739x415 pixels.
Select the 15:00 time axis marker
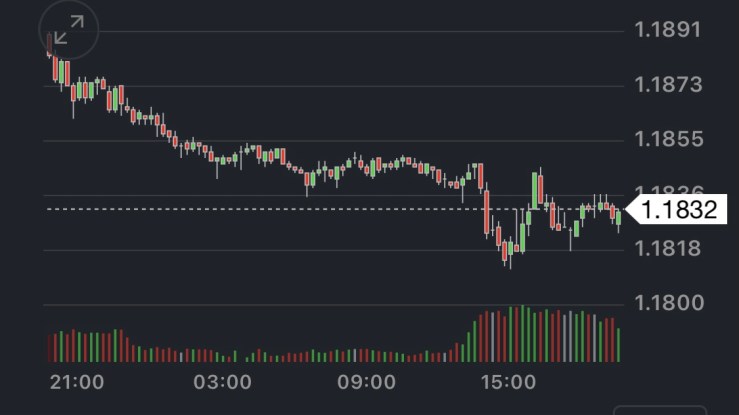click(x=509, y=382)
